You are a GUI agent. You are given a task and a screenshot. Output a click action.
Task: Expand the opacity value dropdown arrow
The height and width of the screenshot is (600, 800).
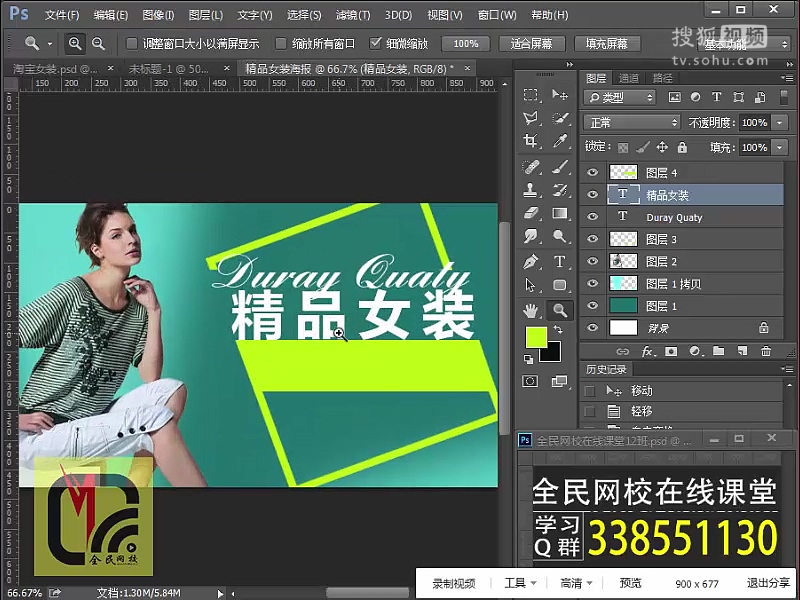[779, 122]
